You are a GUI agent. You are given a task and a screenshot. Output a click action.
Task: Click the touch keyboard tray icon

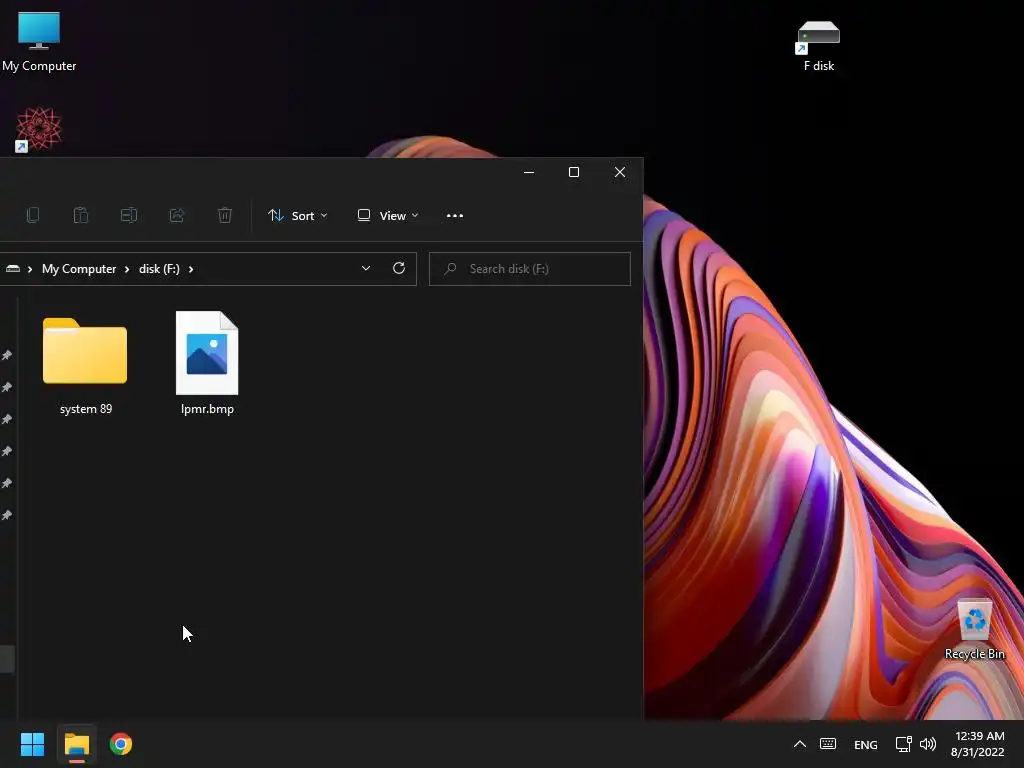click(827, 744)
